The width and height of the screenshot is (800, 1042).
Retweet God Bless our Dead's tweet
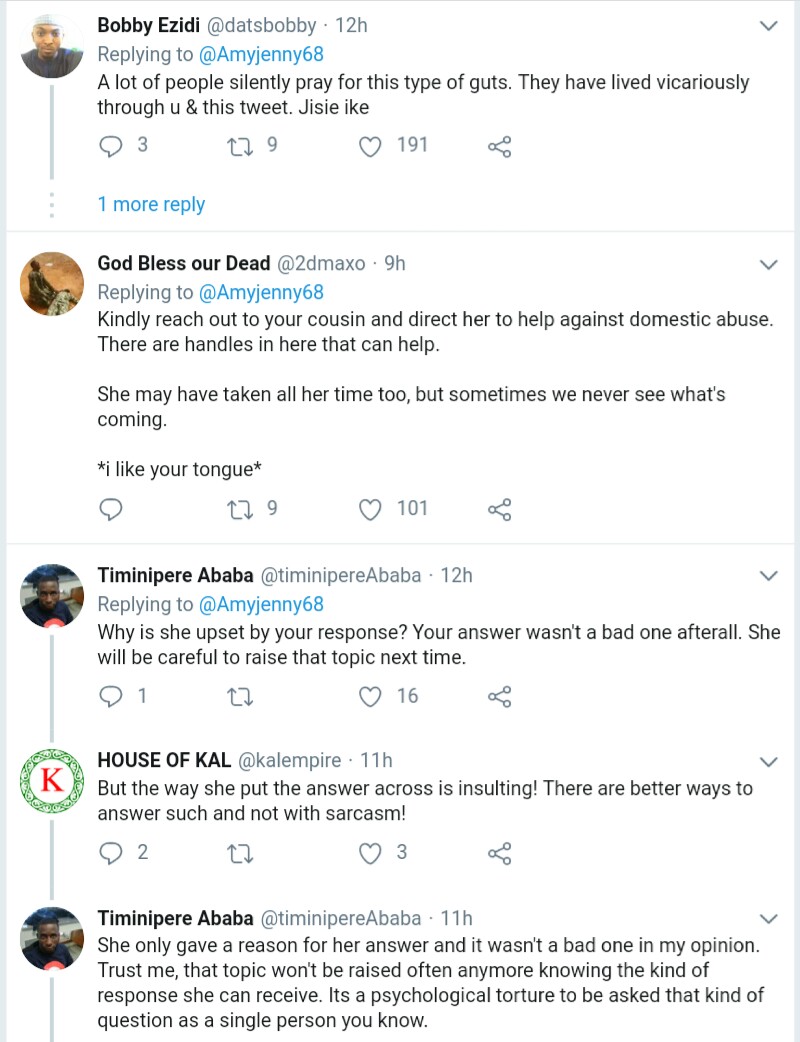click(x=240, y=510)
